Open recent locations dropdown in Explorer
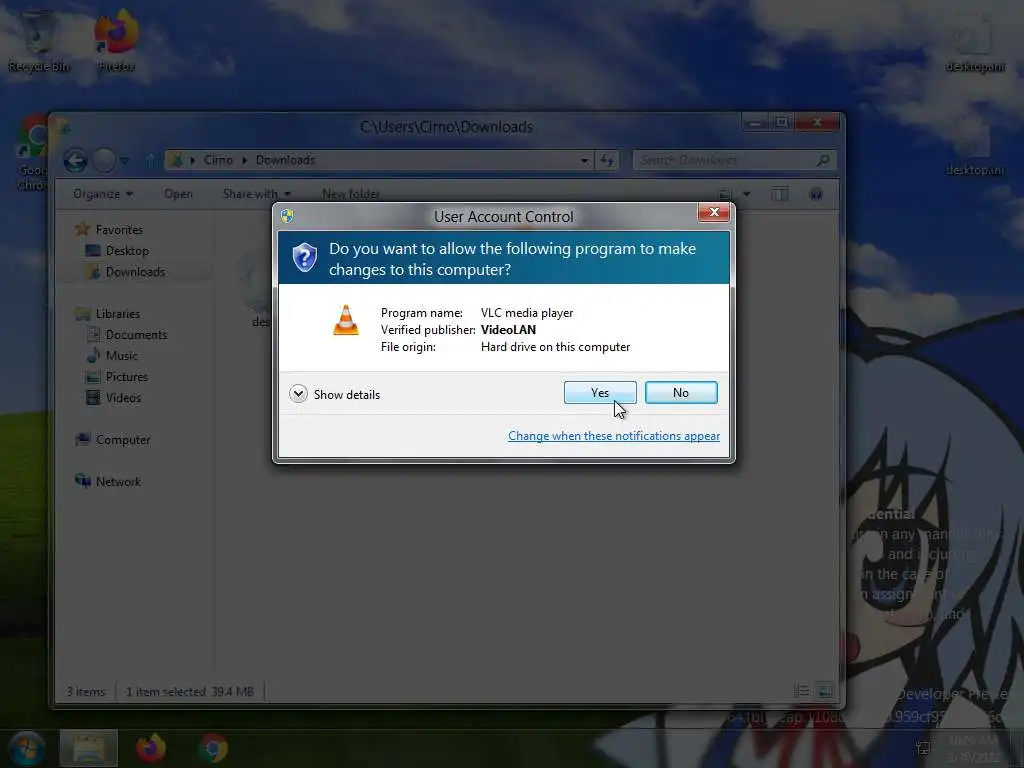 point(125,161)
